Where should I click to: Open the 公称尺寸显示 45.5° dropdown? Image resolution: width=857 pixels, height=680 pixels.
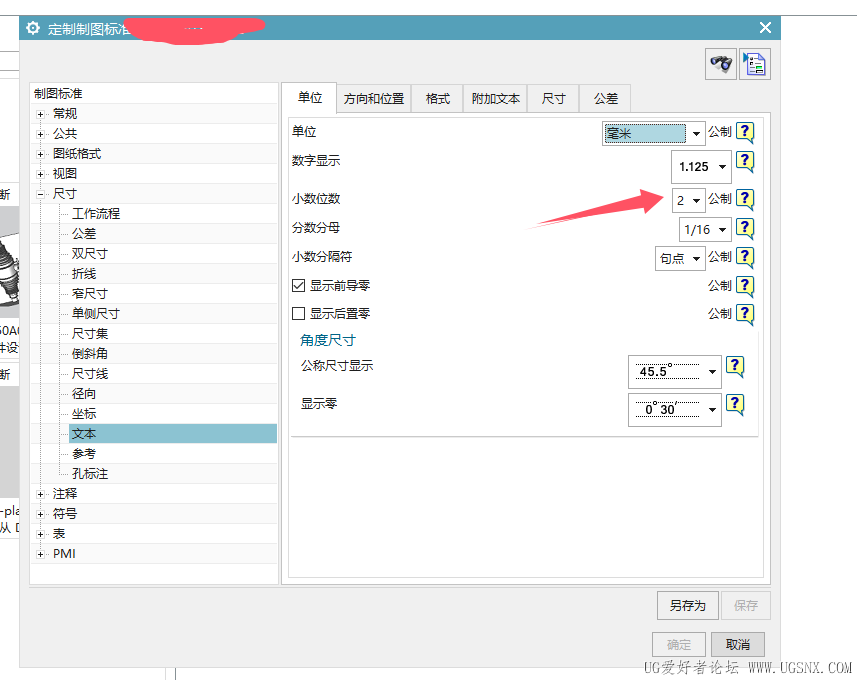[675, 372]
